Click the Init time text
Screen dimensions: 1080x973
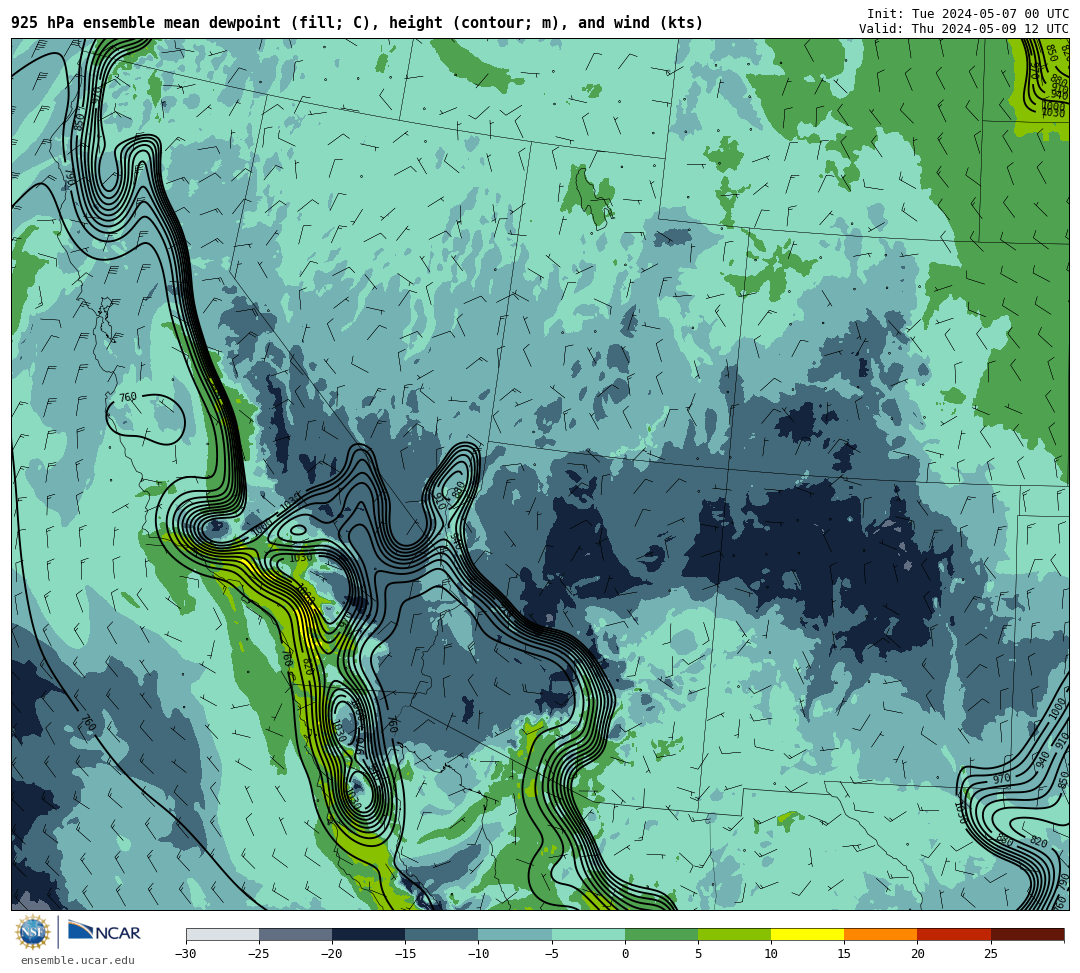click(x=968, y=14)
